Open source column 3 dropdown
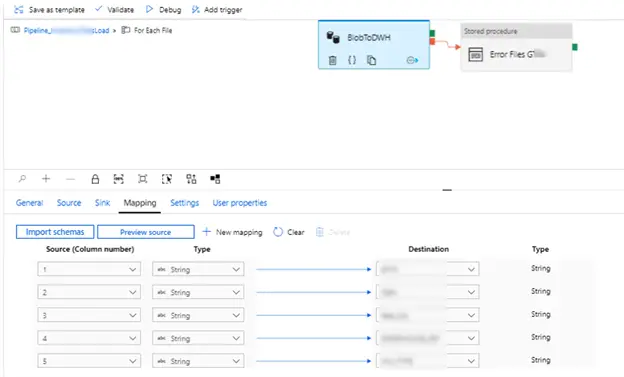 (89, 315)
